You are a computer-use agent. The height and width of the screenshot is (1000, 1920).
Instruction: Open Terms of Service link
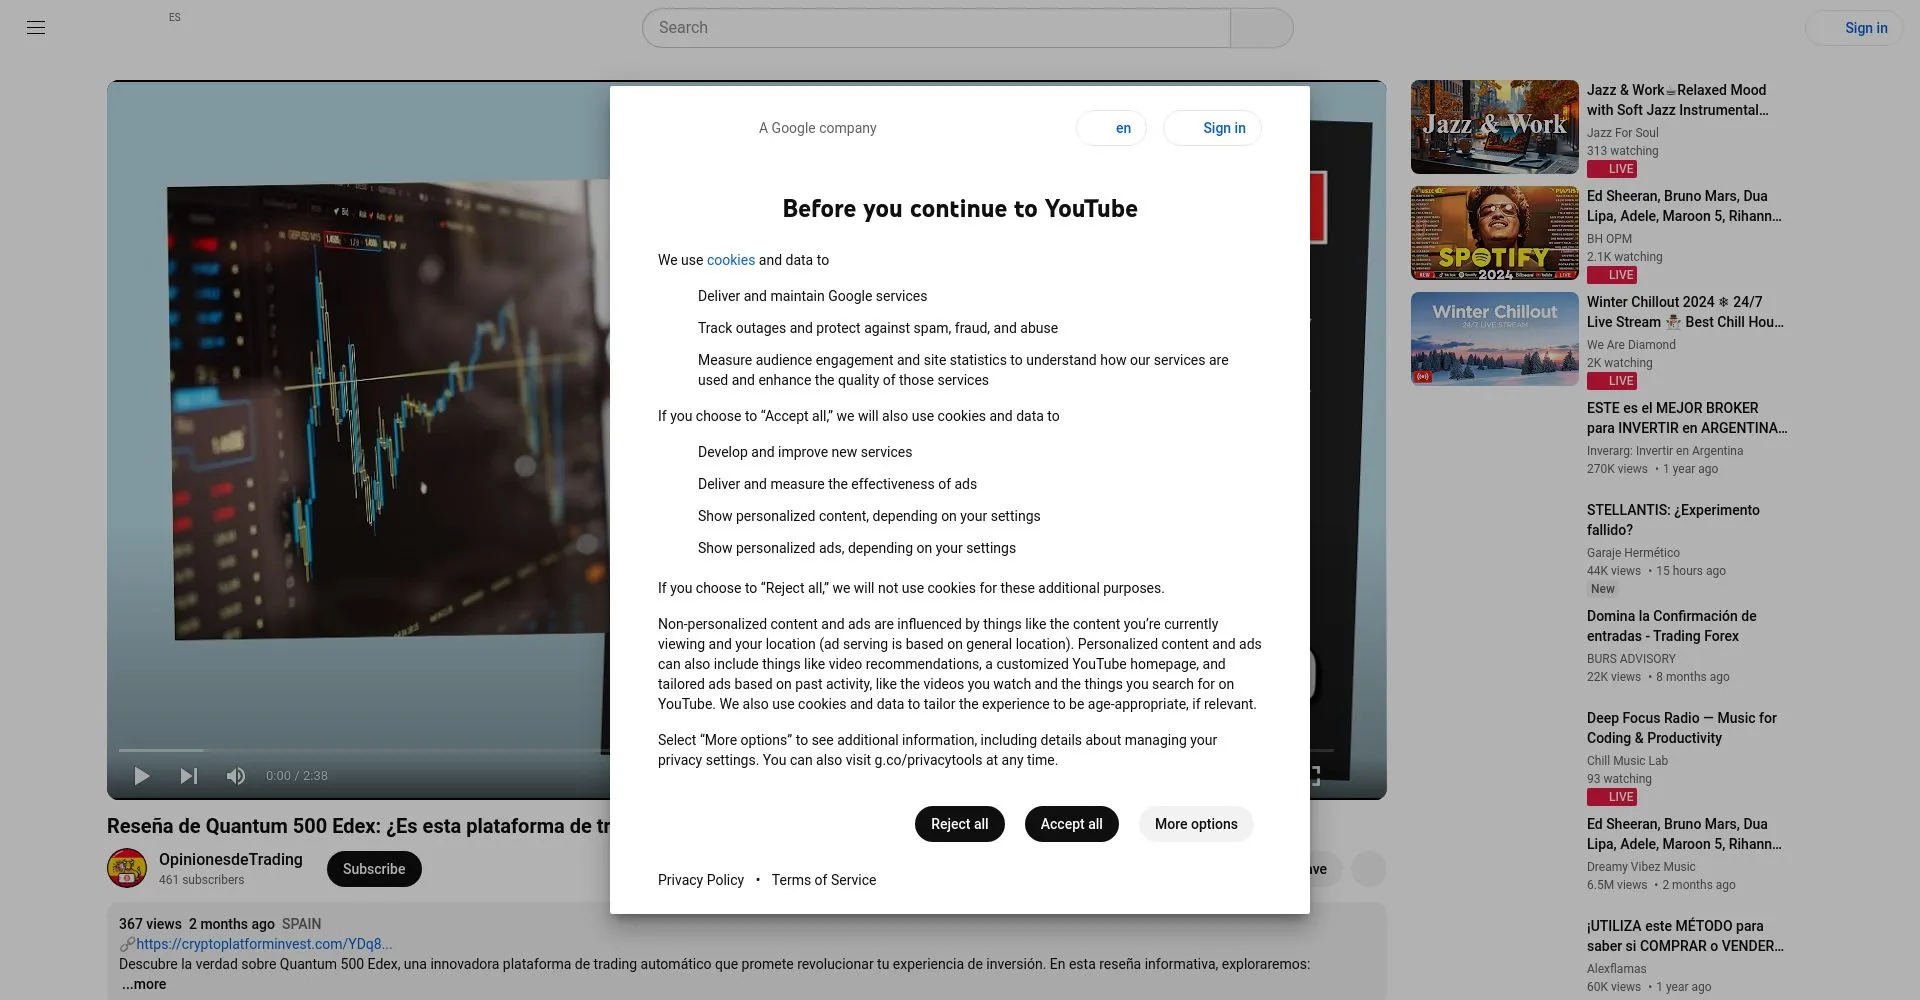824,880
